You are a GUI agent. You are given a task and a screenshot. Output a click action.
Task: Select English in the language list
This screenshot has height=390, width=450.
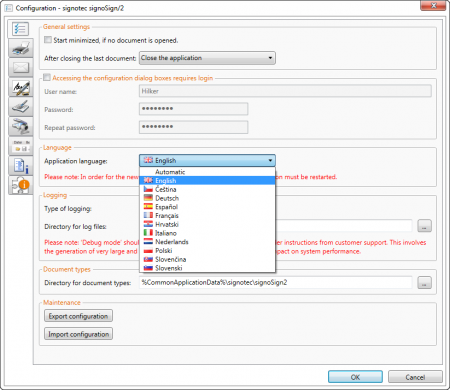pos(207,181)
